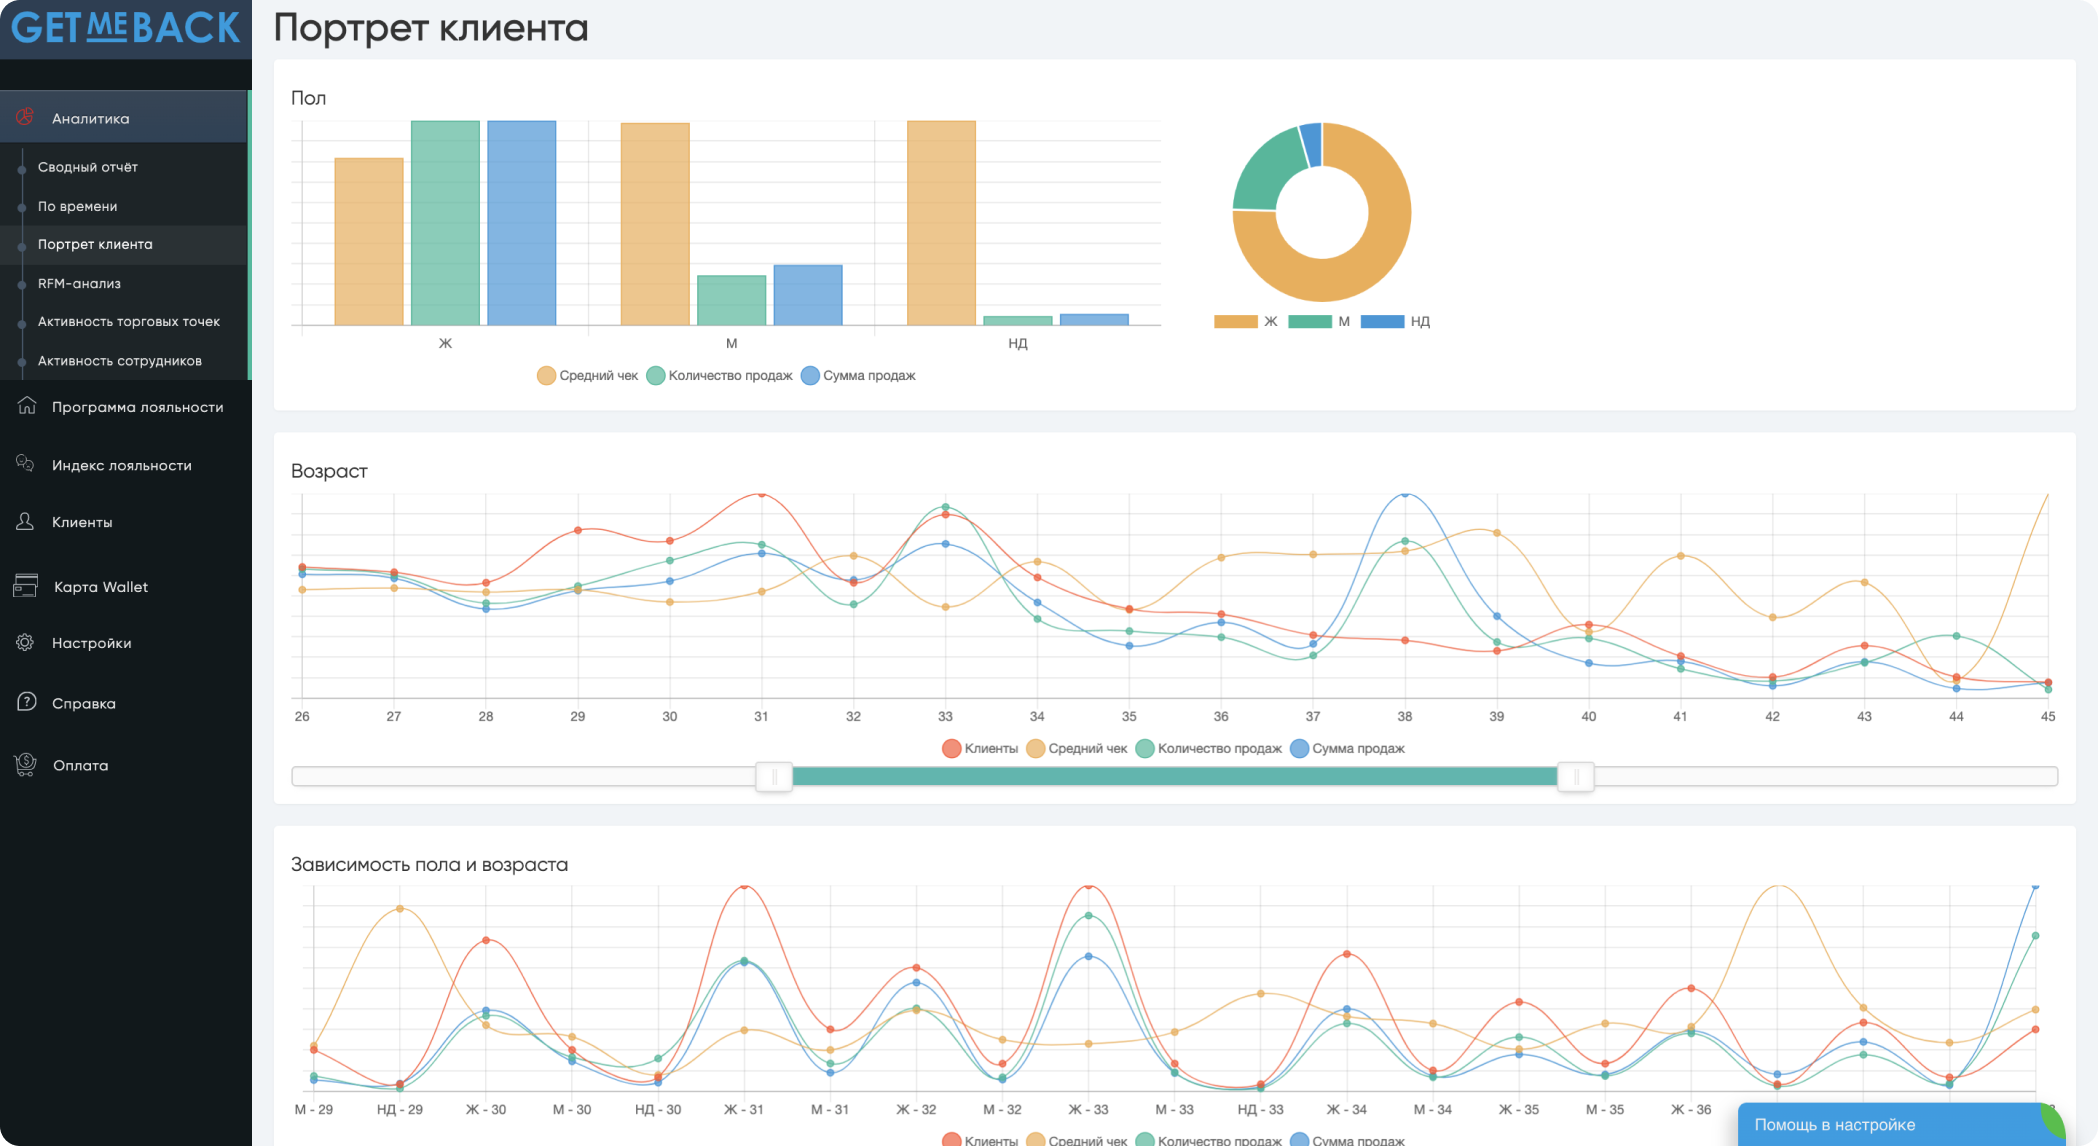2098x1146 pixels.
Task: Open Помощь в настройке chat button
Action: [x=1900, y=1124]
